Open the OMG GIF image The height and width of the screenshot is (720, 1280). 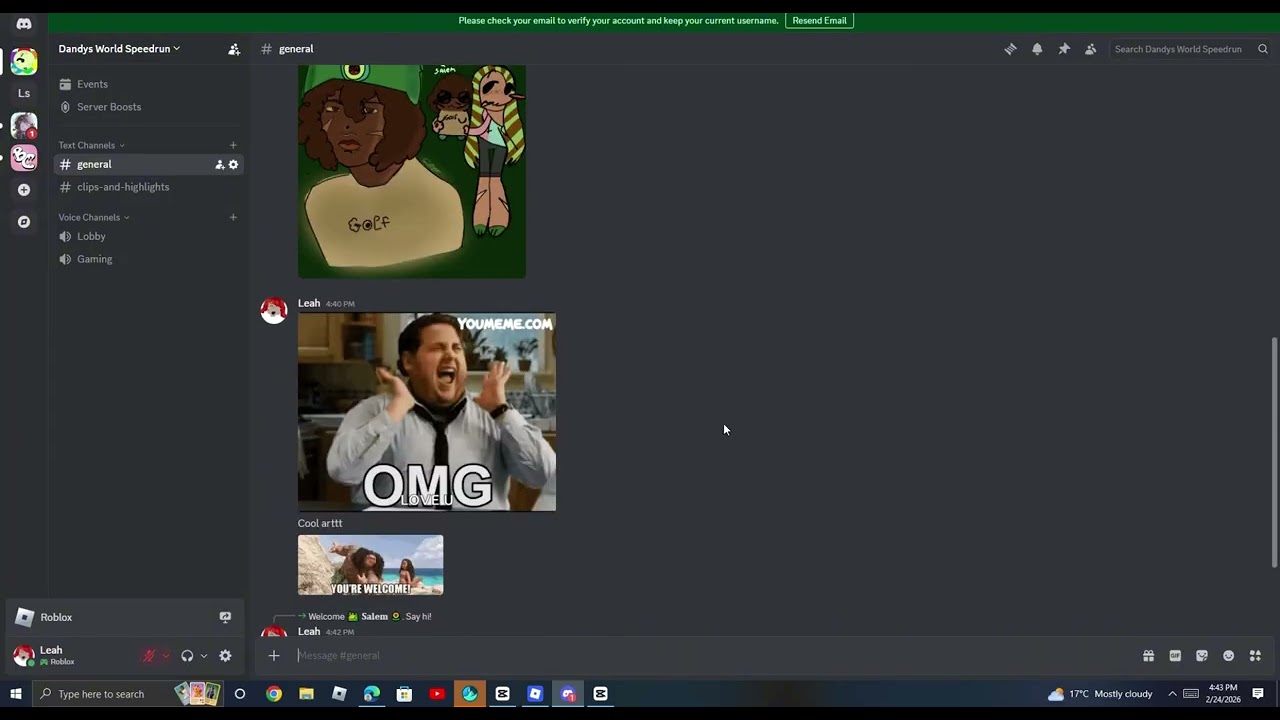pos(427,412)
